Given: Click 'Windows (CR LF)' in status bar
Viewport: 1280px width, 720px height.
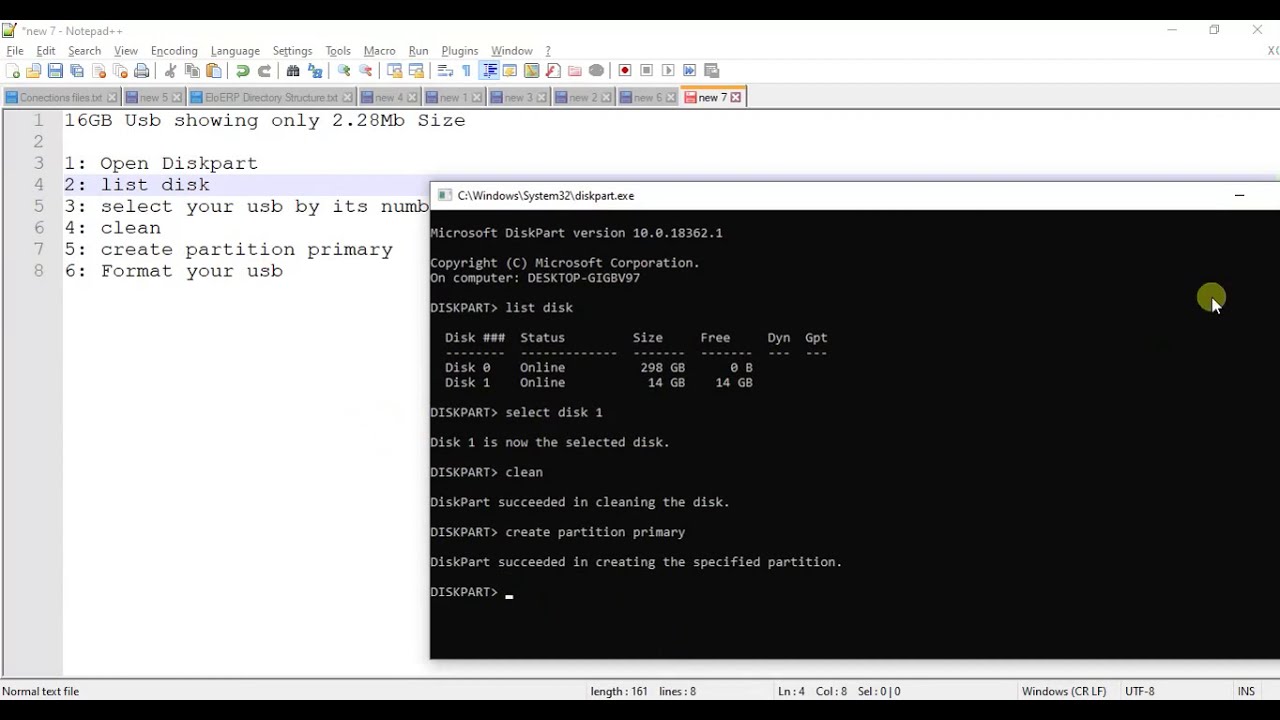Looking at the screenshot, I should [x=1063, y=691].
